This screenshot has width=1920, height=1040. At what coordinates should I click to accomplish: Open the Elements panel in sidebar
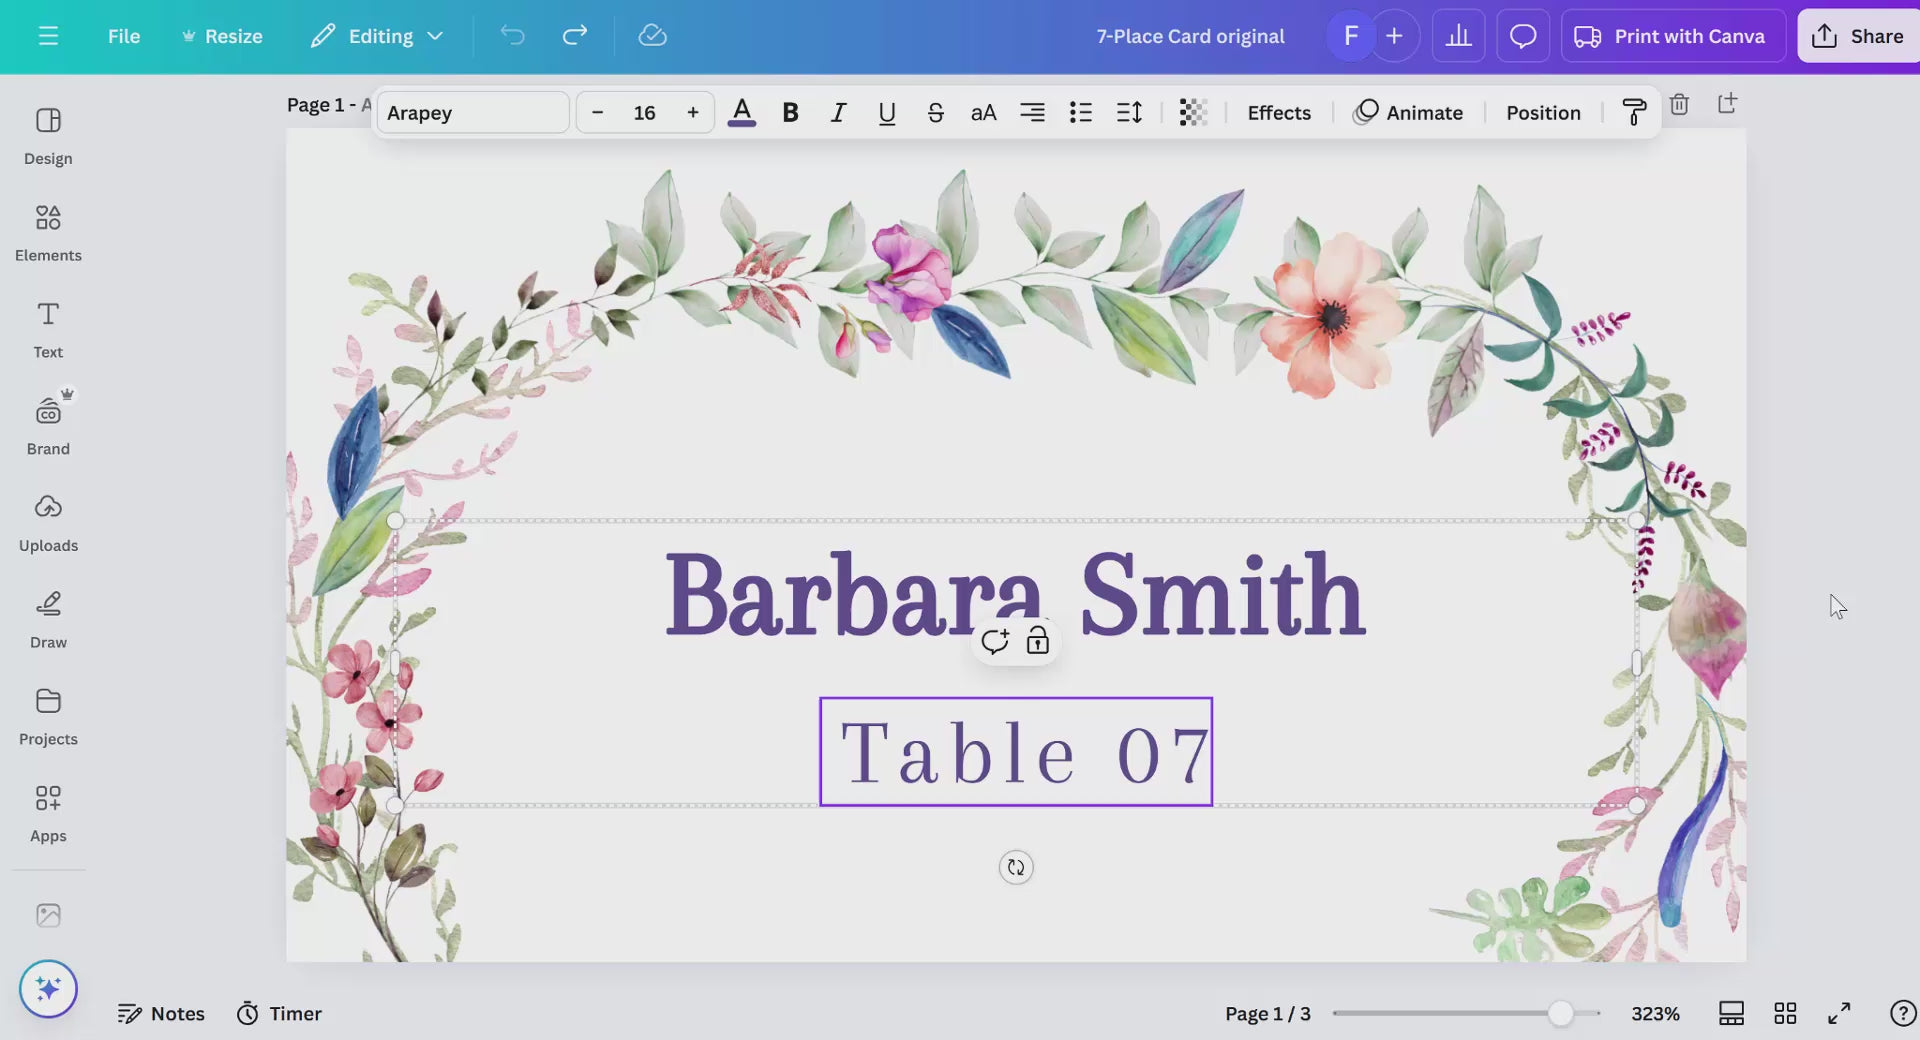coord(48,232)
